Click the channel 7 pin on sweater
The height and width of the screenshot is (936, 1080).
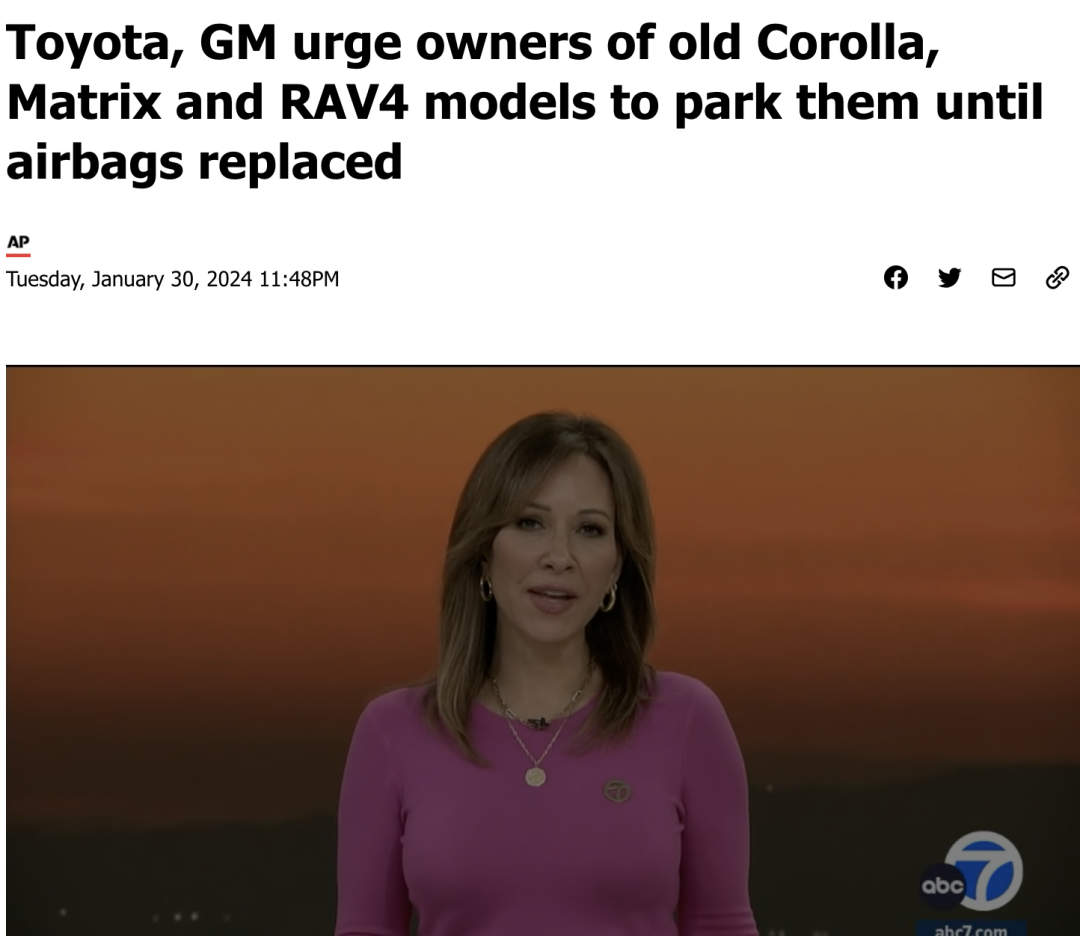(617, 791)
